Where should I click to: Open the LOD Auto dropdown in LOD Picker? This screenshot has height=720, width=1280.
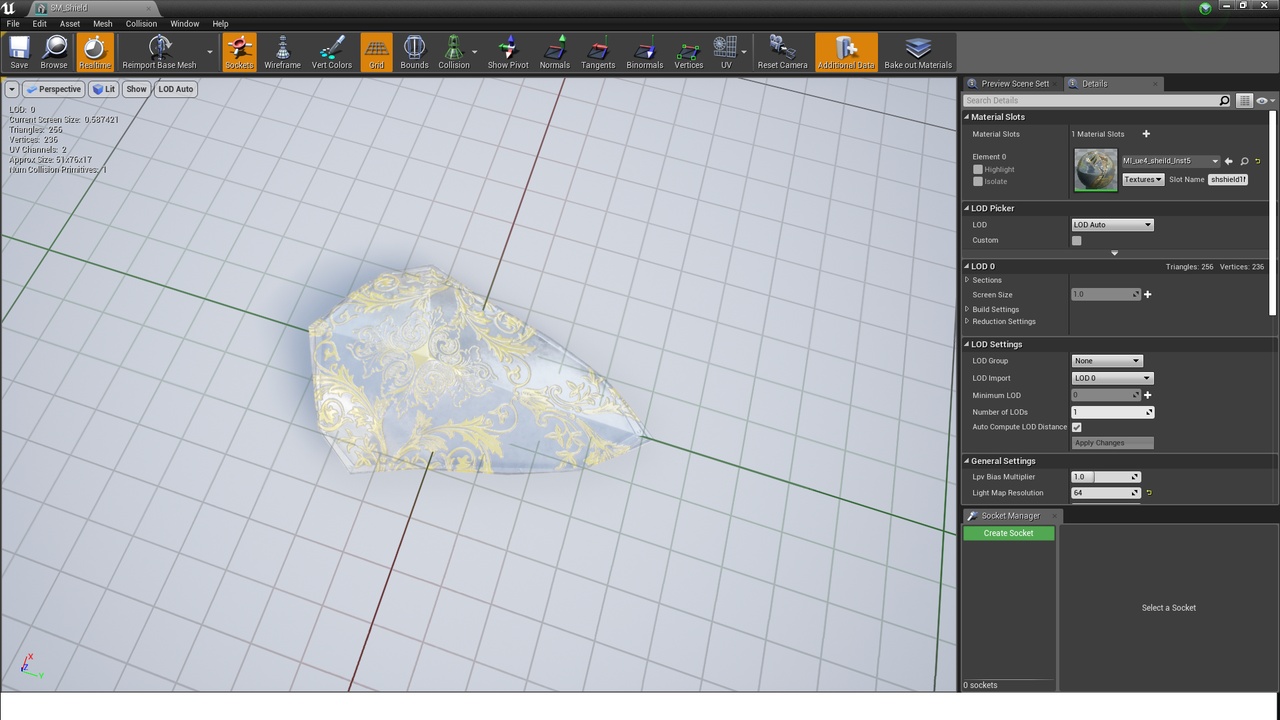[x=1112, y=225]
